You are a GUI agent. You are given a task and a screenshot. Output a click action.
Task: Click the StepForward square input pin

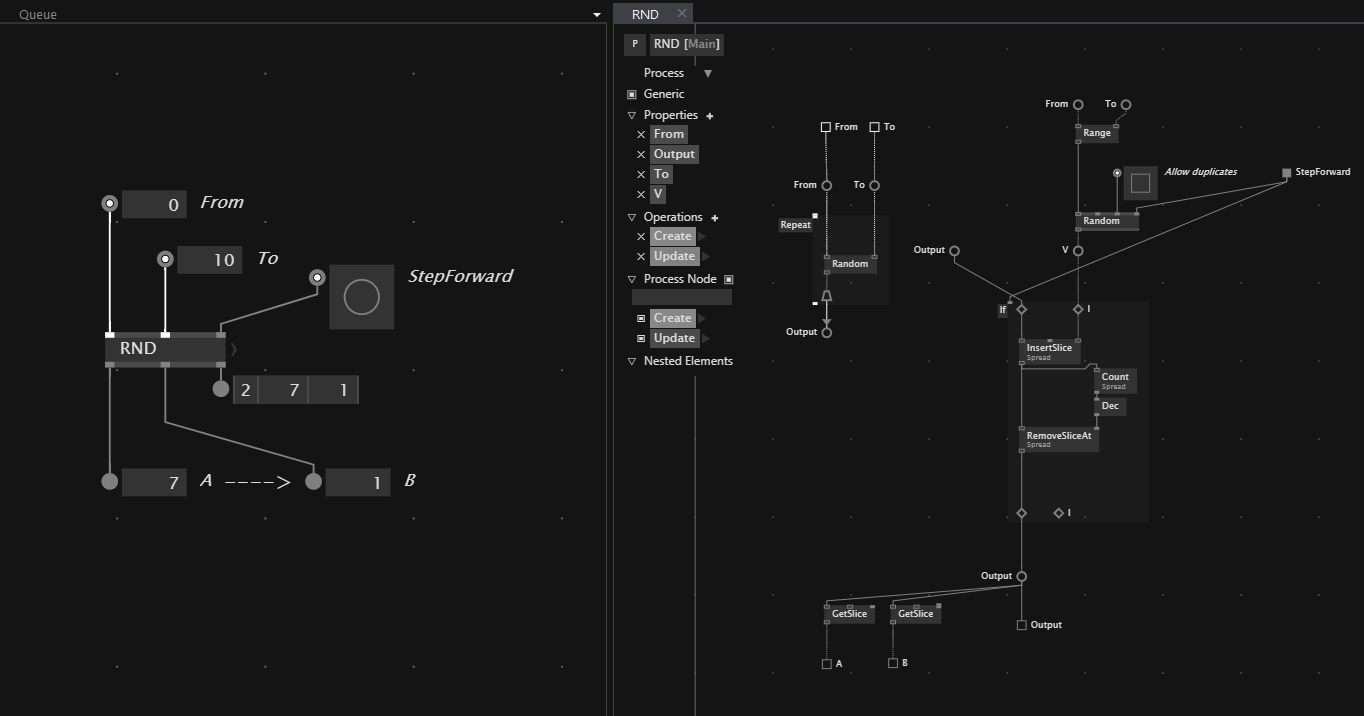tap(1286, 173)
